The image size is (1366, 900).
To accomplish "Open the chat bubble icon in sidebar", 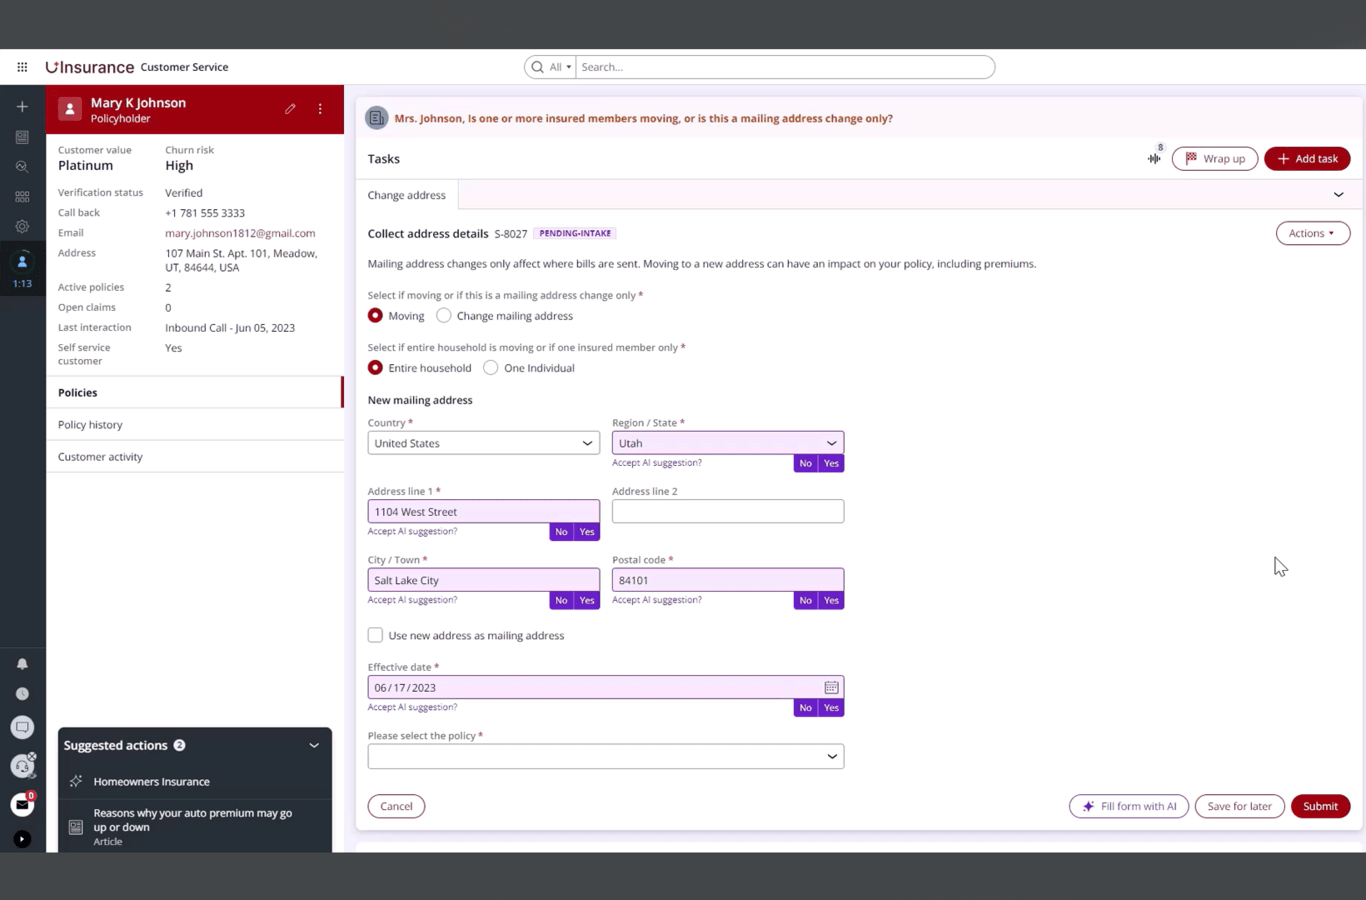I will pos(22,727).
